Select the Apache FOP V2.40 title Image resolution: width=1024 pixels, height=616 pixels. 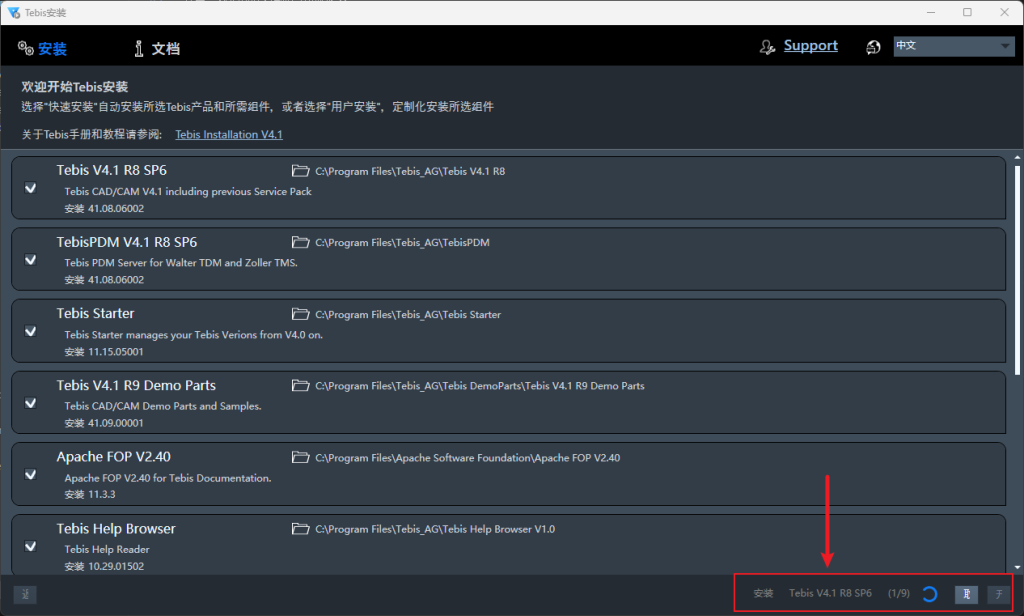click(x=114, y=457)
